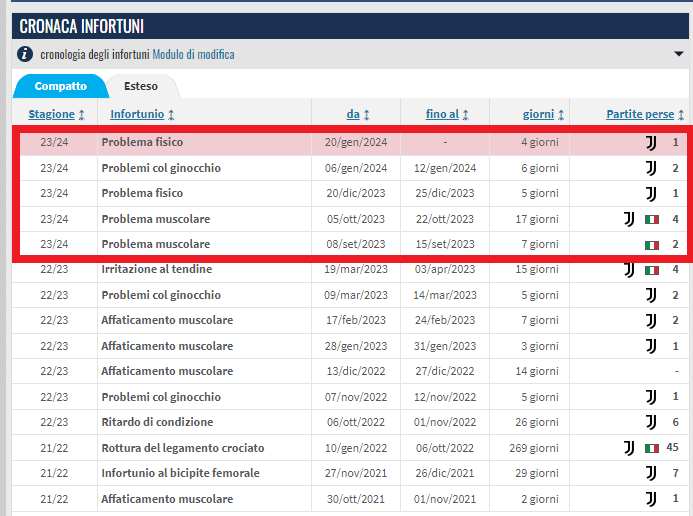Switch to the Esteso tab

point(141,86)
